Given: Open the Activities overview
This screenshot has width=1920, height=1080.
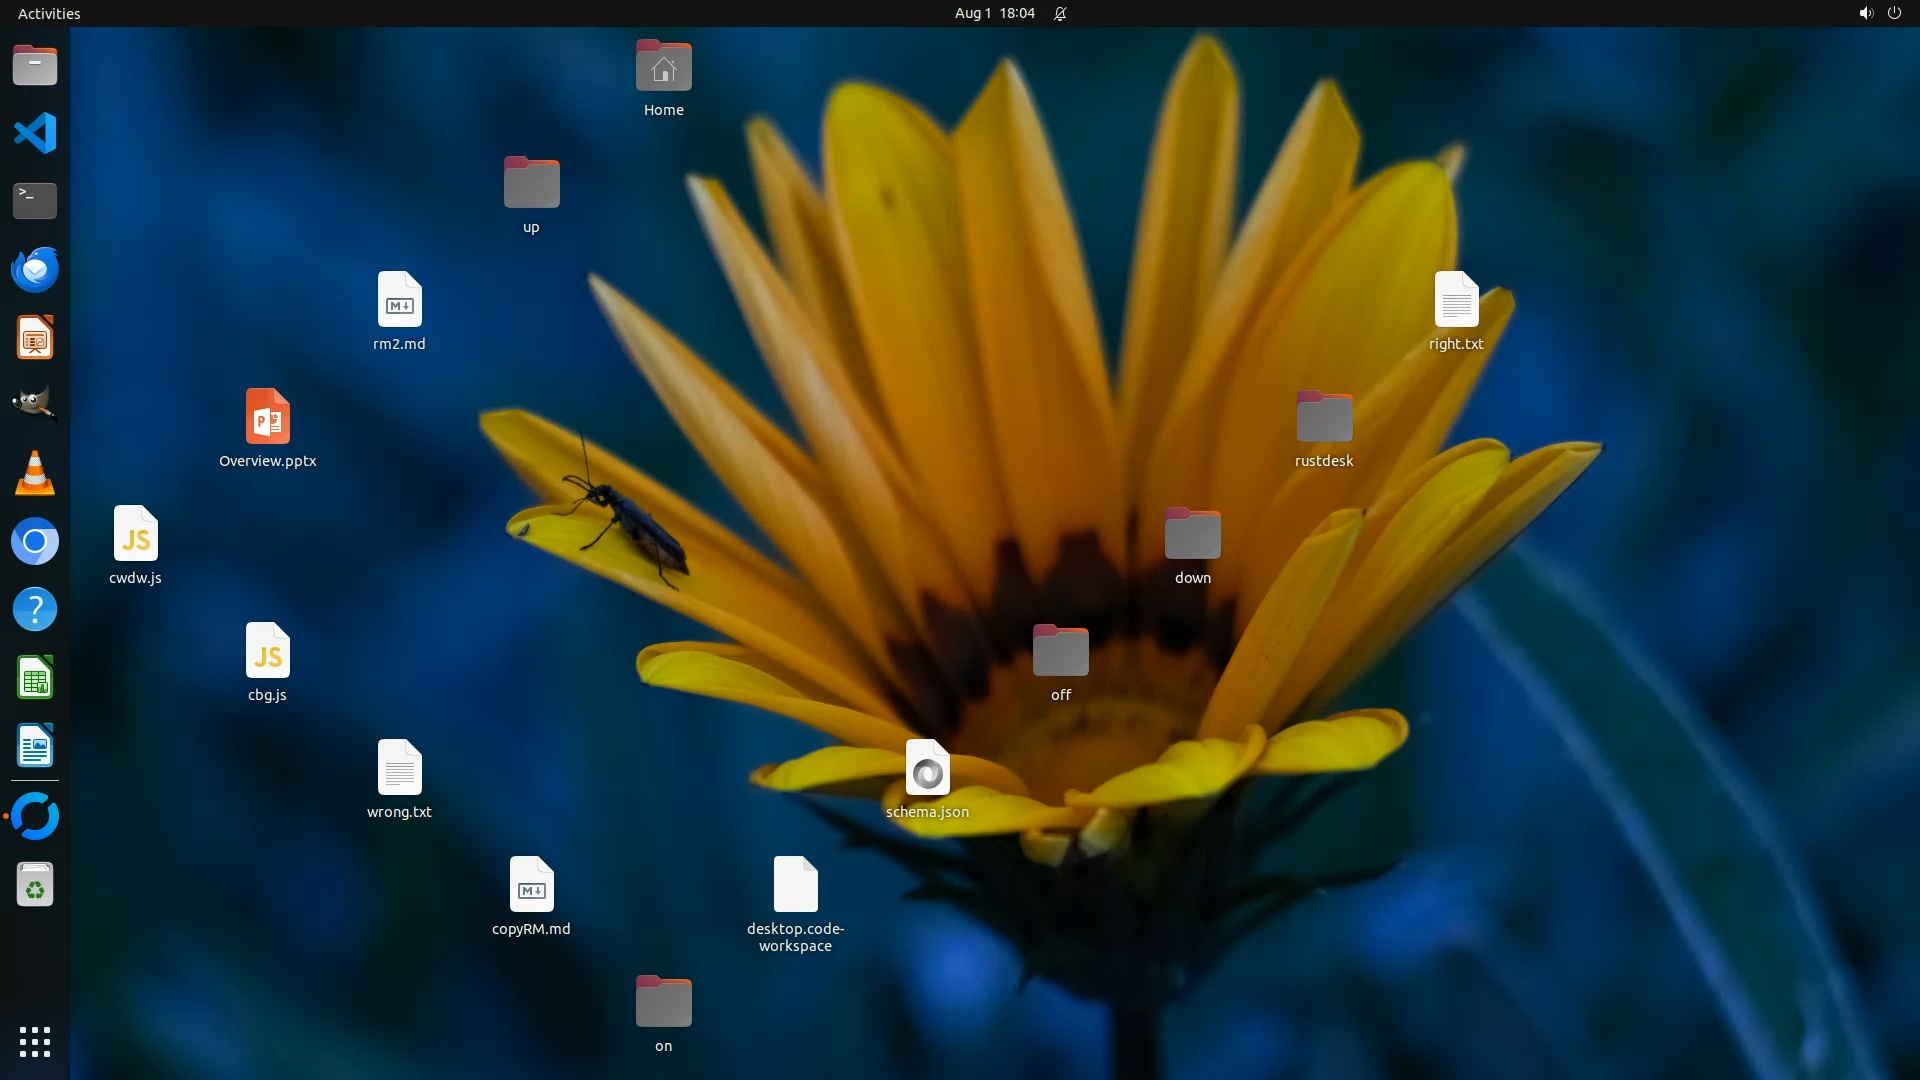Looking at the screenshot, I should tap(49, 13).
